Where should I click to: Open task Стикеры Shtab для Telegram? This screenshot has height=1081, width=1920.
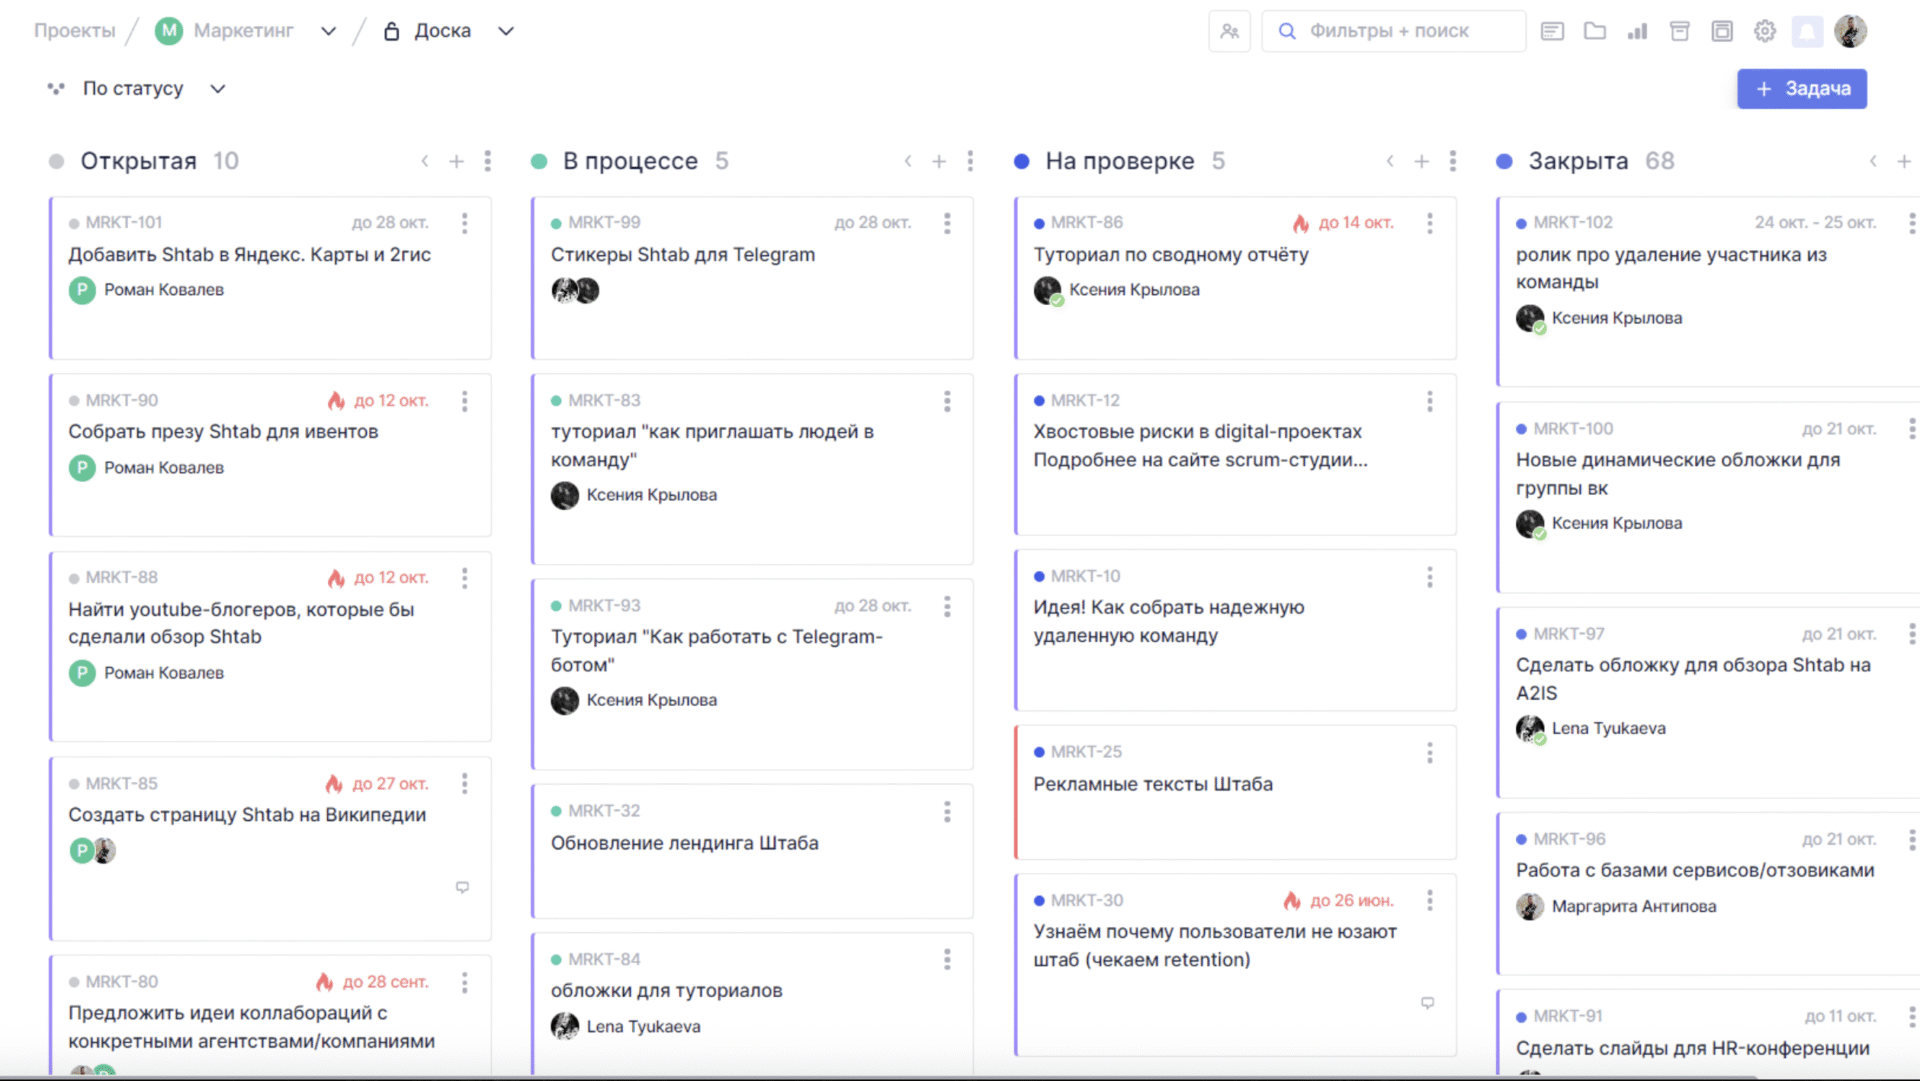pyautogui.click(x=683, y=255)
